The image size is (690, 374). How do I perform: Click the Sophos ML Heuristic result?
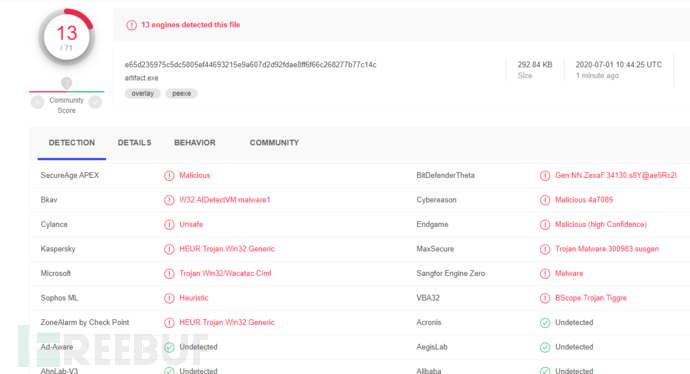(x=194, y=298)
